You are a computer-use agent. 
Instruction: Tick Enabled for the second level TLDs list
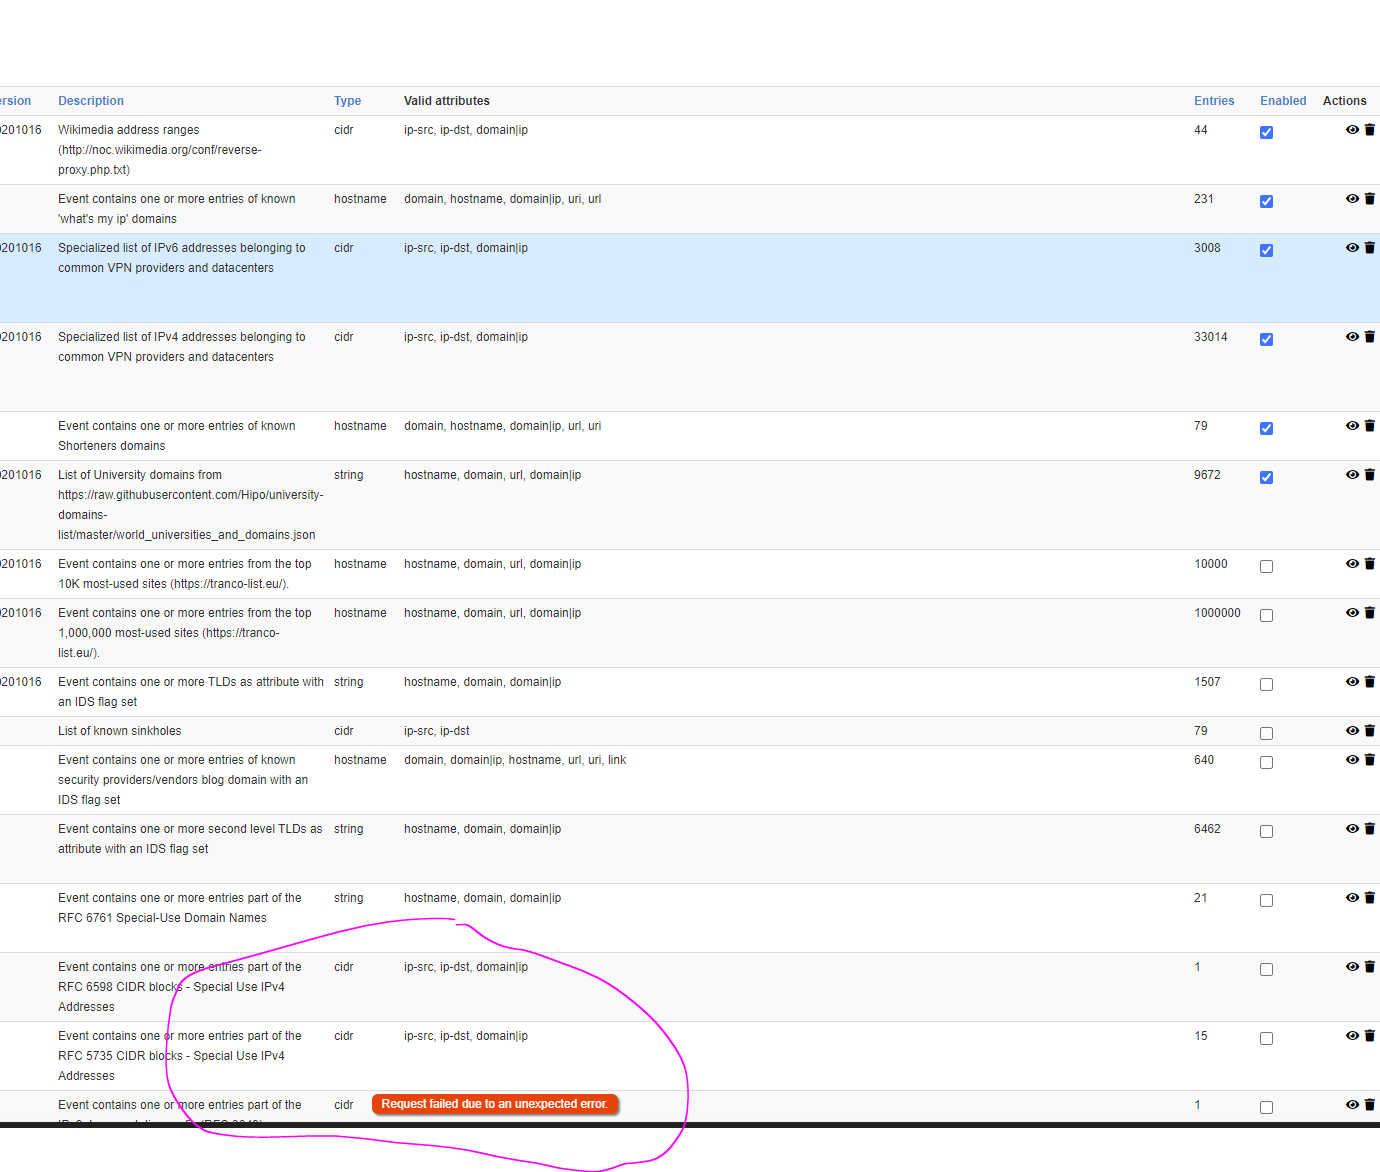[1267, 831]
